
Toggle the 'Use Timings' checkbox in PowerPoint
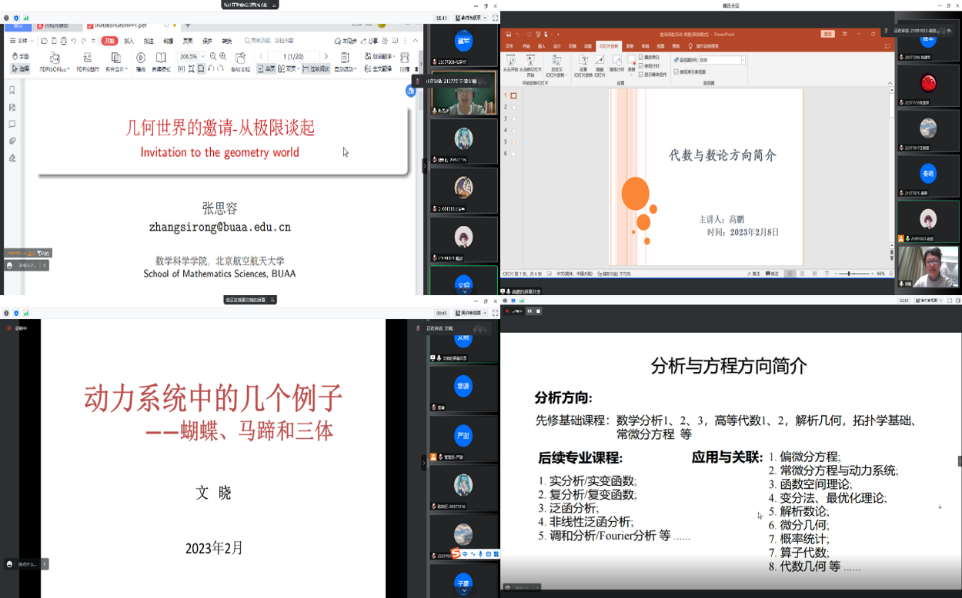640,66
